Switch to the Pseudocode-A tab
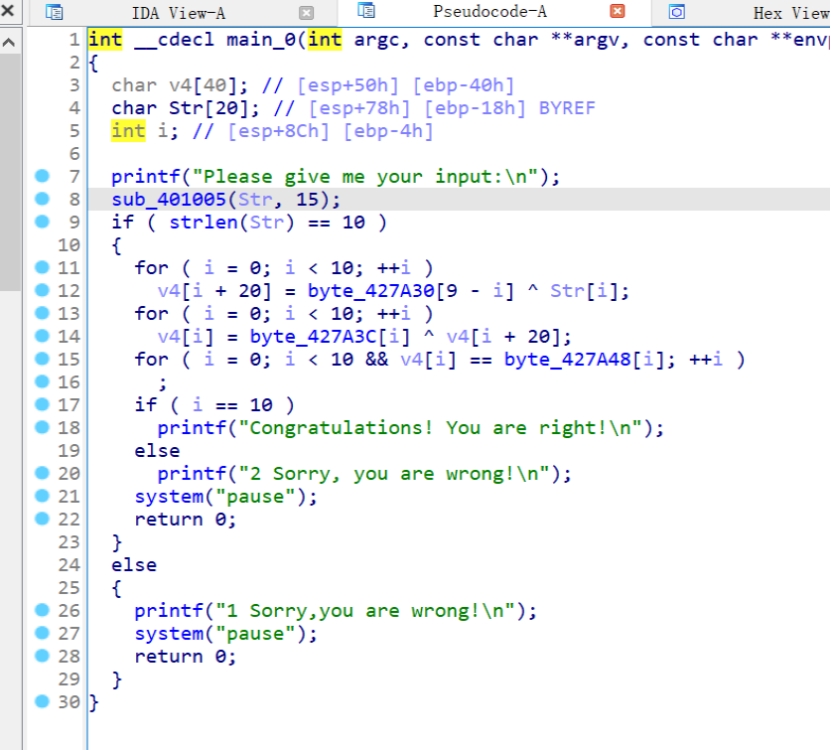 click(489, 12)
